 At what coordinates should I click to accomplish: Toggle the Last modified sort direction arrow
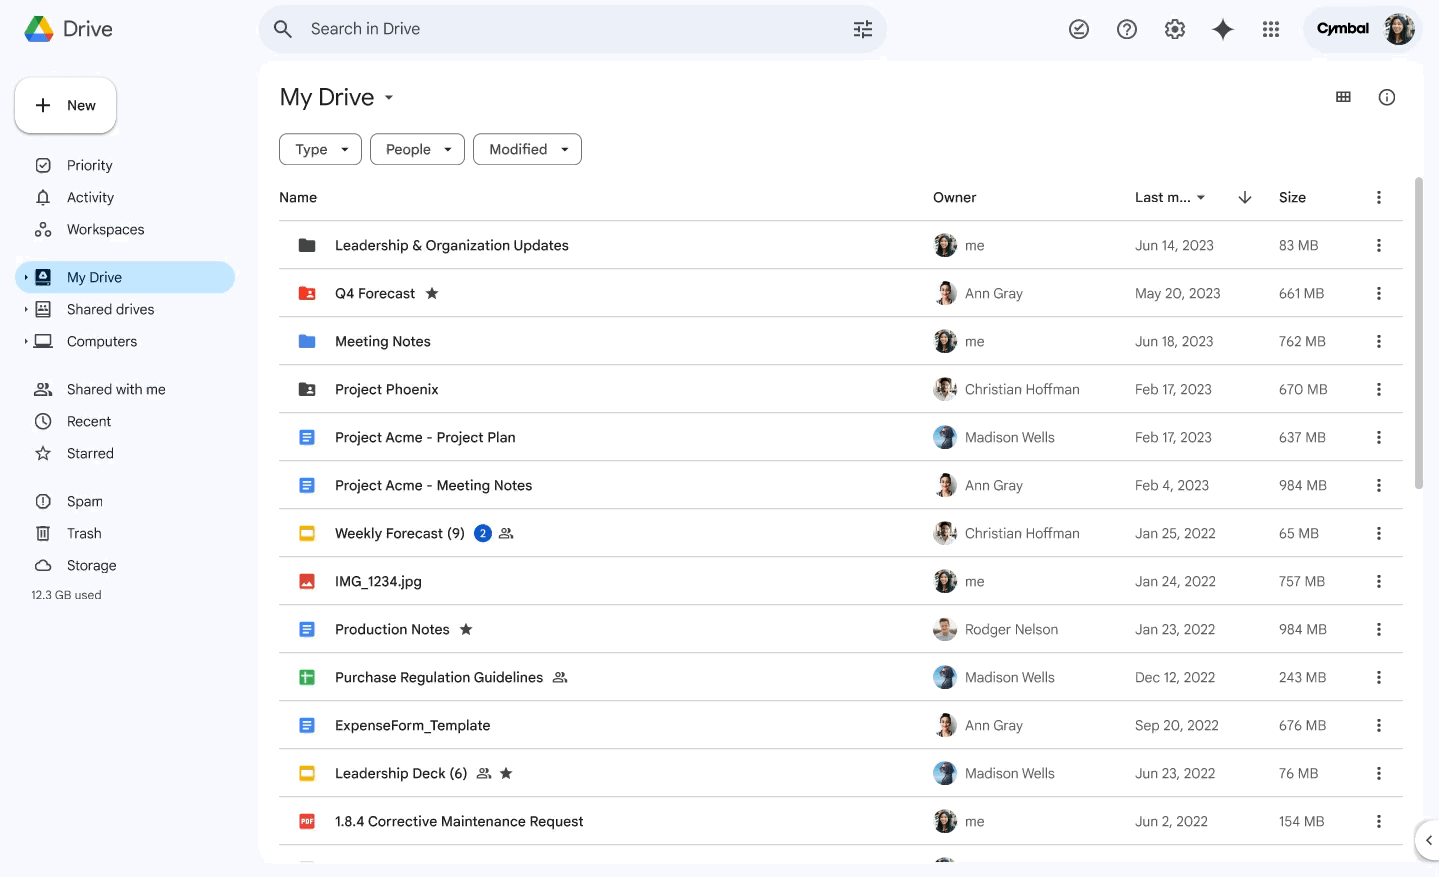(1245, 198)
